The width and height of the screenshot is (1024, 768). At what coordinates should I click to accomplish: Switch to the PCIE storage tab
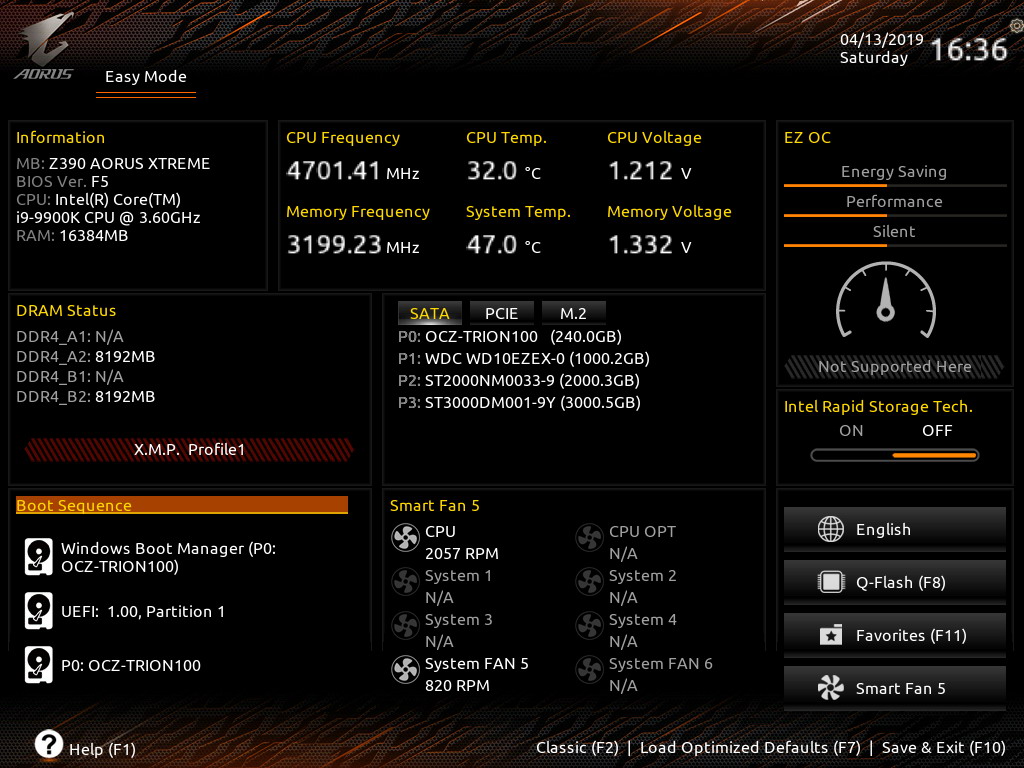[x=501, y=313]
